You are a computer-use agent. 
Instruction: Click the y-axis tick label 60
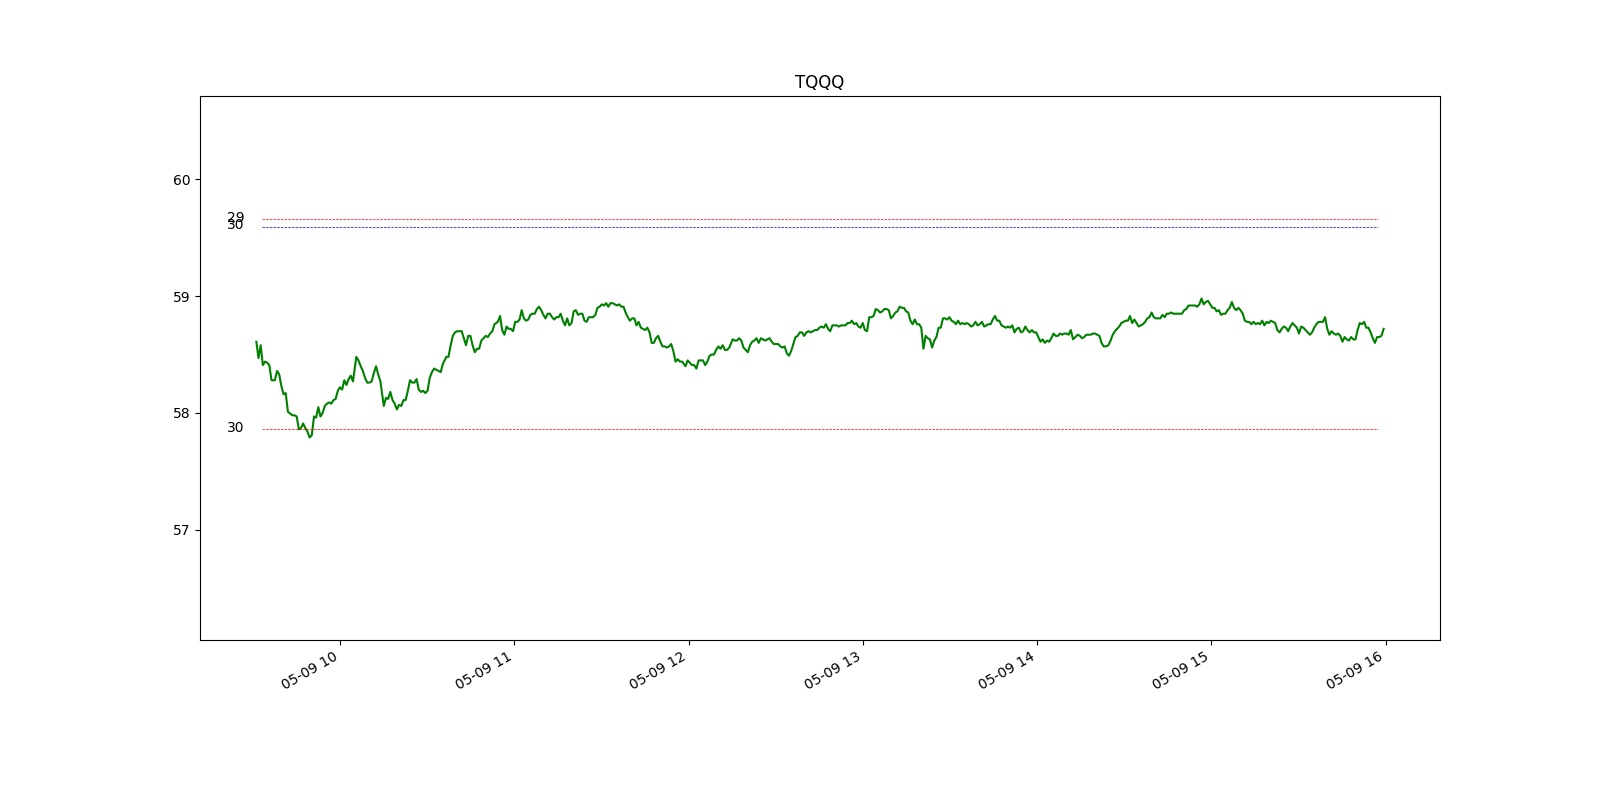click(181, 180)
